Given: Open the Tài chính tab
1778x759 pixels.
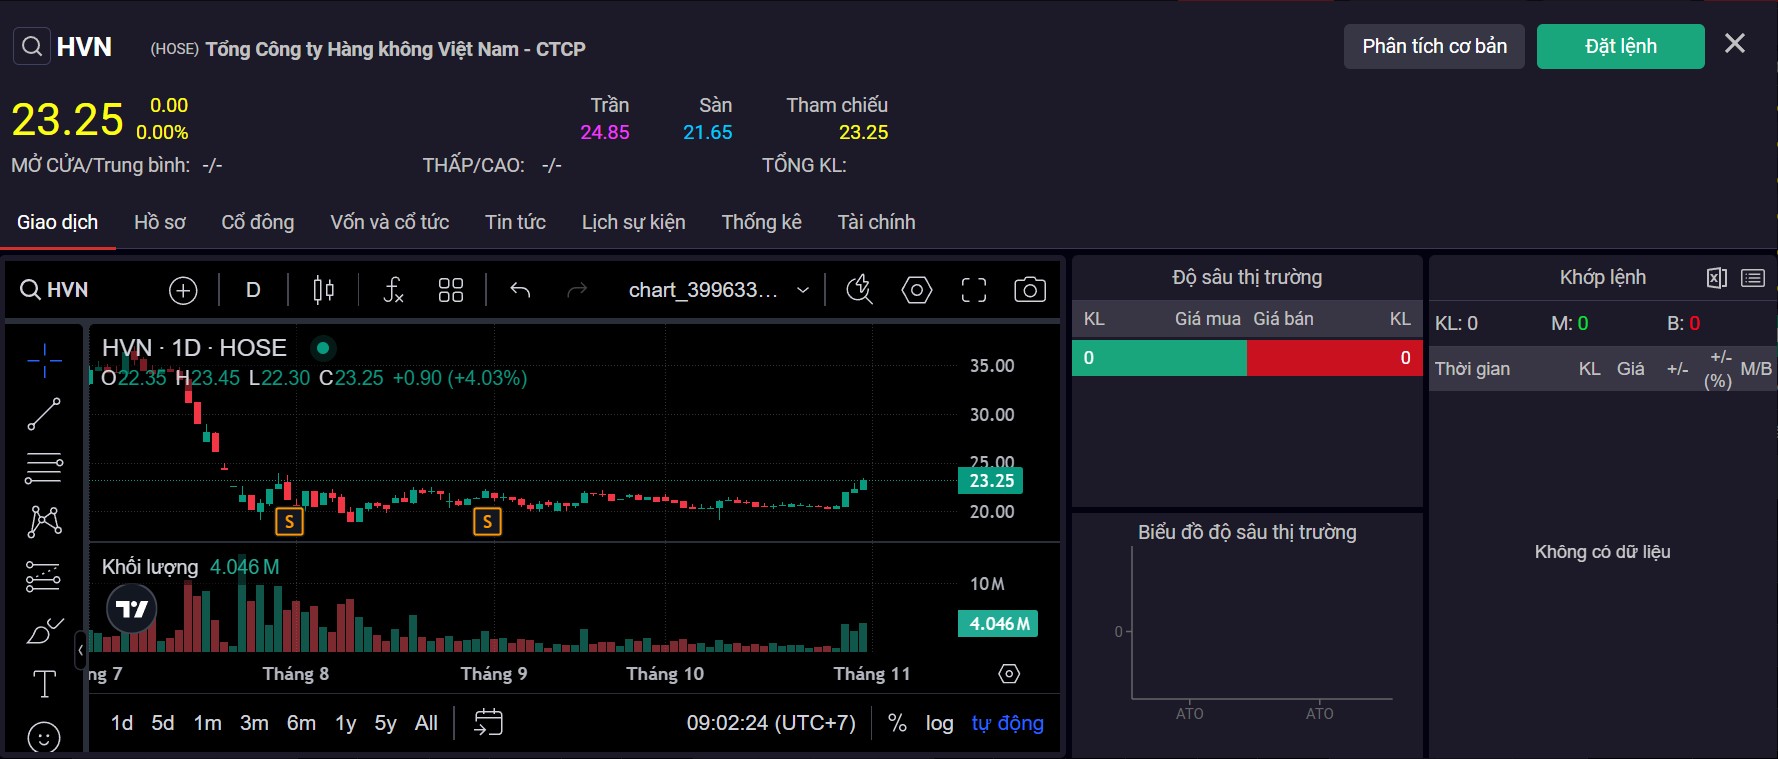Looking at the screenshot, I should [x=876, y=222].
